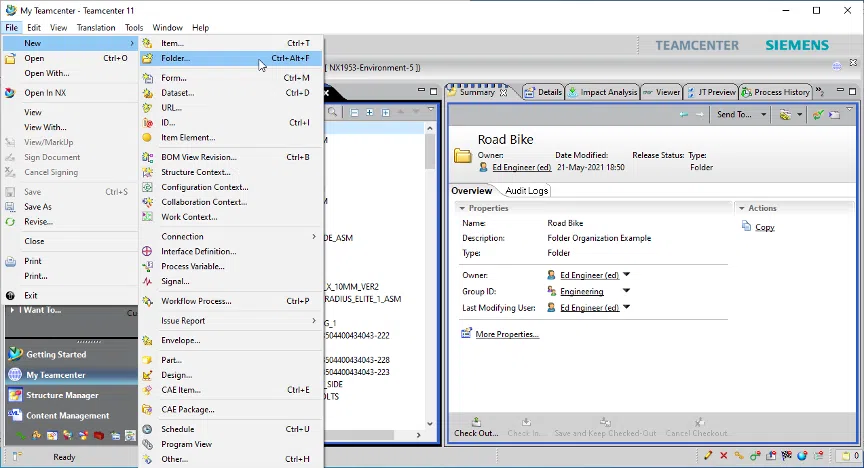The image size is (864, 468).
Task: Open the Last Modifying User dropdown arrow
Action: click(627, 307)
